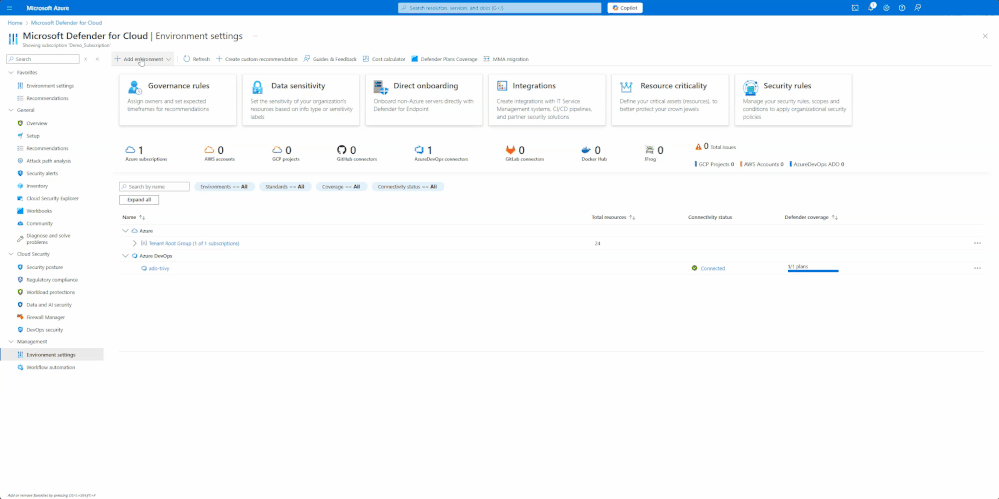This screenshot has width=999, height=499.
Task: Open Overview in the sidebar
Action: coord(36,123)
